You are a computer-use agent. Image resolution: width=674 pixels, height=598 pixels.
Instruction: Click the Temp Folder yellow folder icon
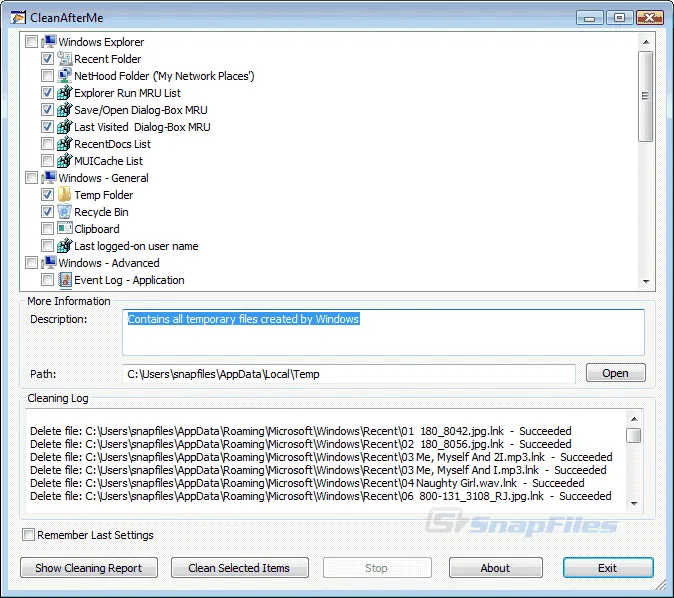point(64,195)
